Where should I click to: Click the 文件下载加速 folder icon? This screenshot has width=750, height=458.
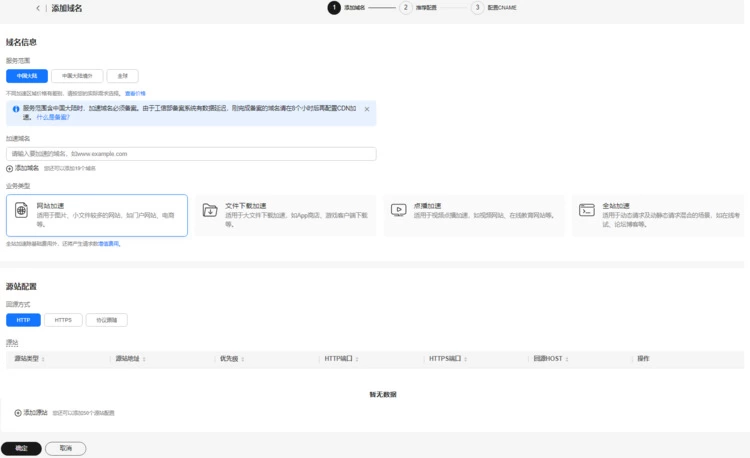[x=210, y=210]
